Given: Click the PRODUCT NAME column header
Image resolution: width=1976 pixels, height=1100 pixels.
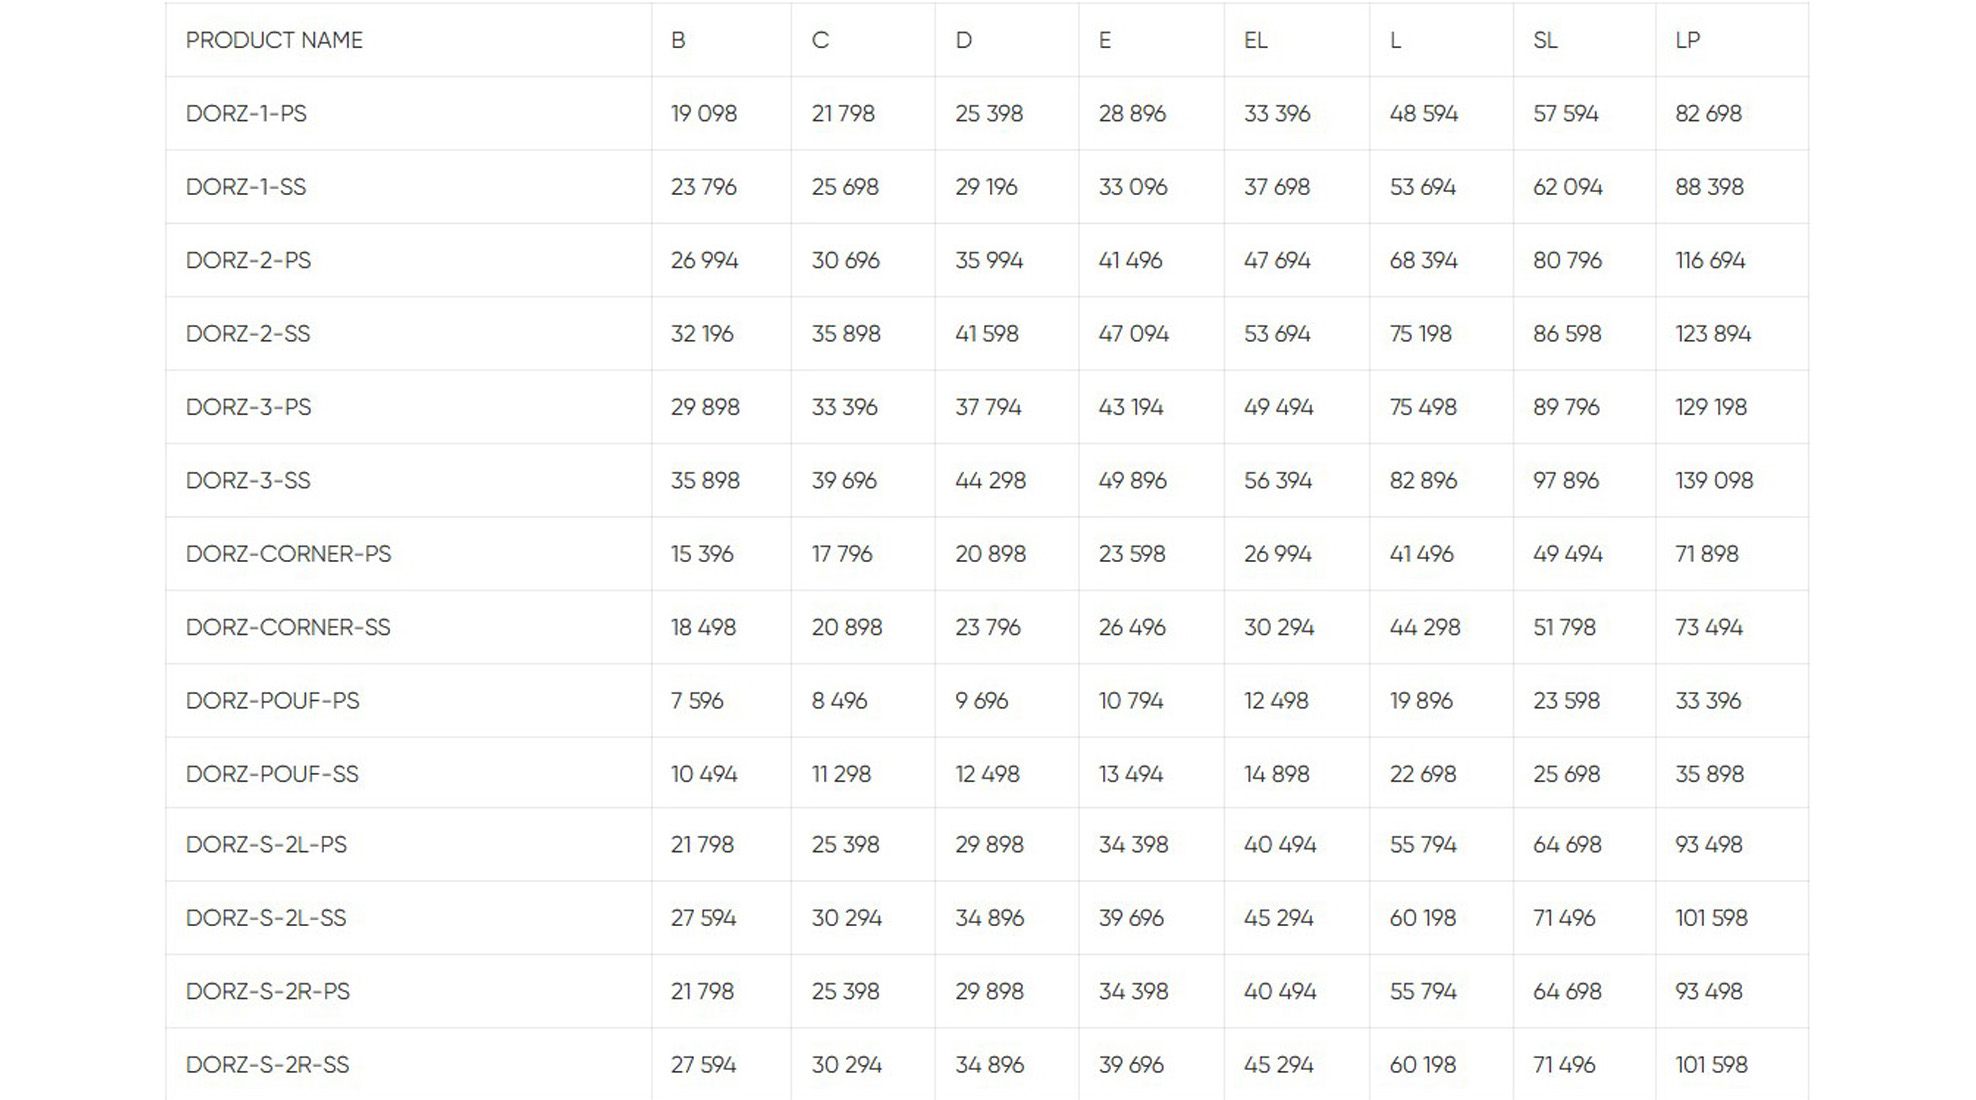Looking at the screenshot, I should click(x=274, y=40).
